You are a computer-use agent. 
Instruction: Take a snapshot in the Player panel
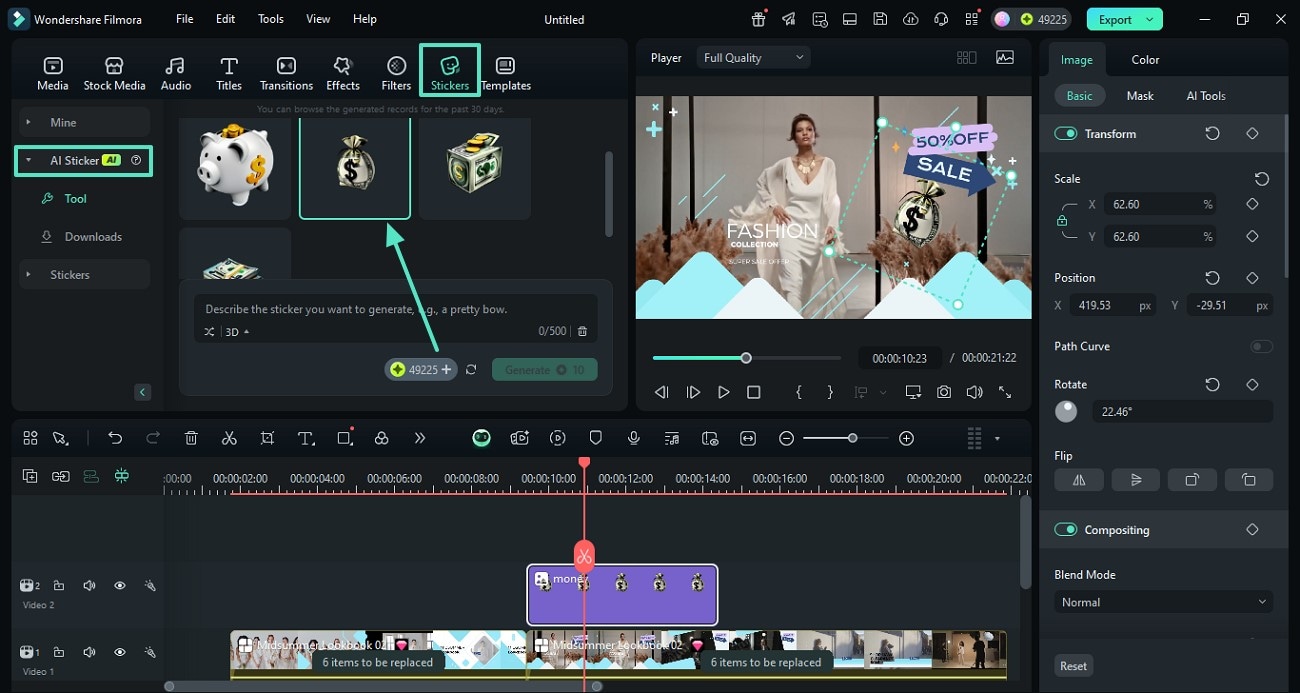click(943, 392)
